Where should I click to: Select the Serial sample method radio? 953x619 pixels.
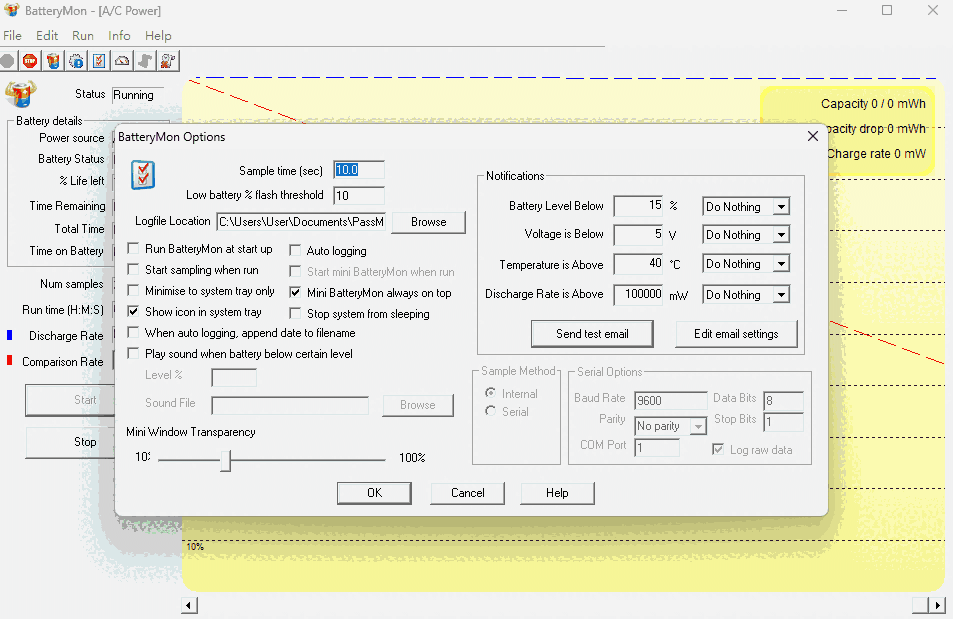click(x=490, y=411)
